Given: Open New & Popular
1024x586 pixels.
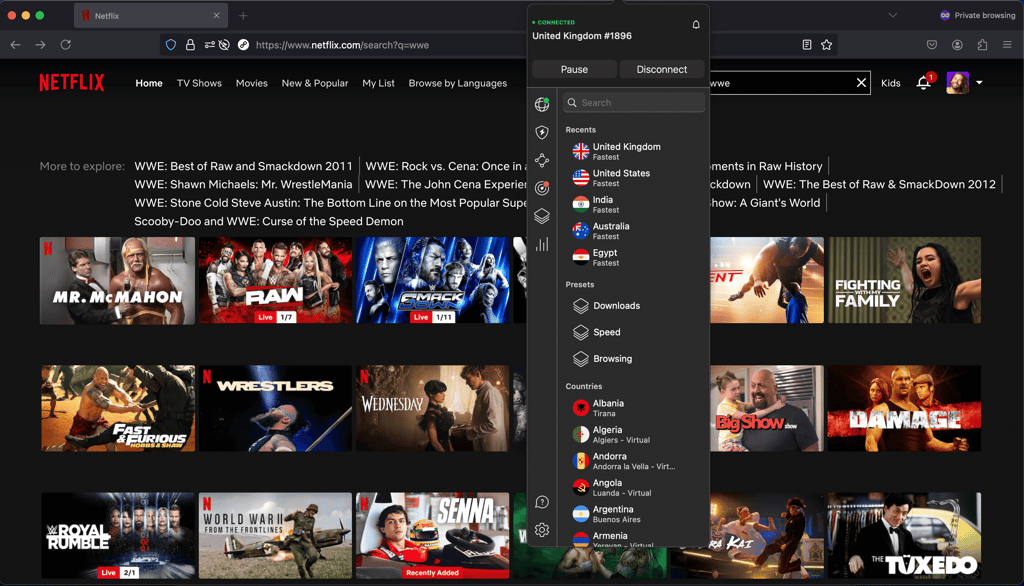Looking at the screenshot, I should [x=315, y=83].
